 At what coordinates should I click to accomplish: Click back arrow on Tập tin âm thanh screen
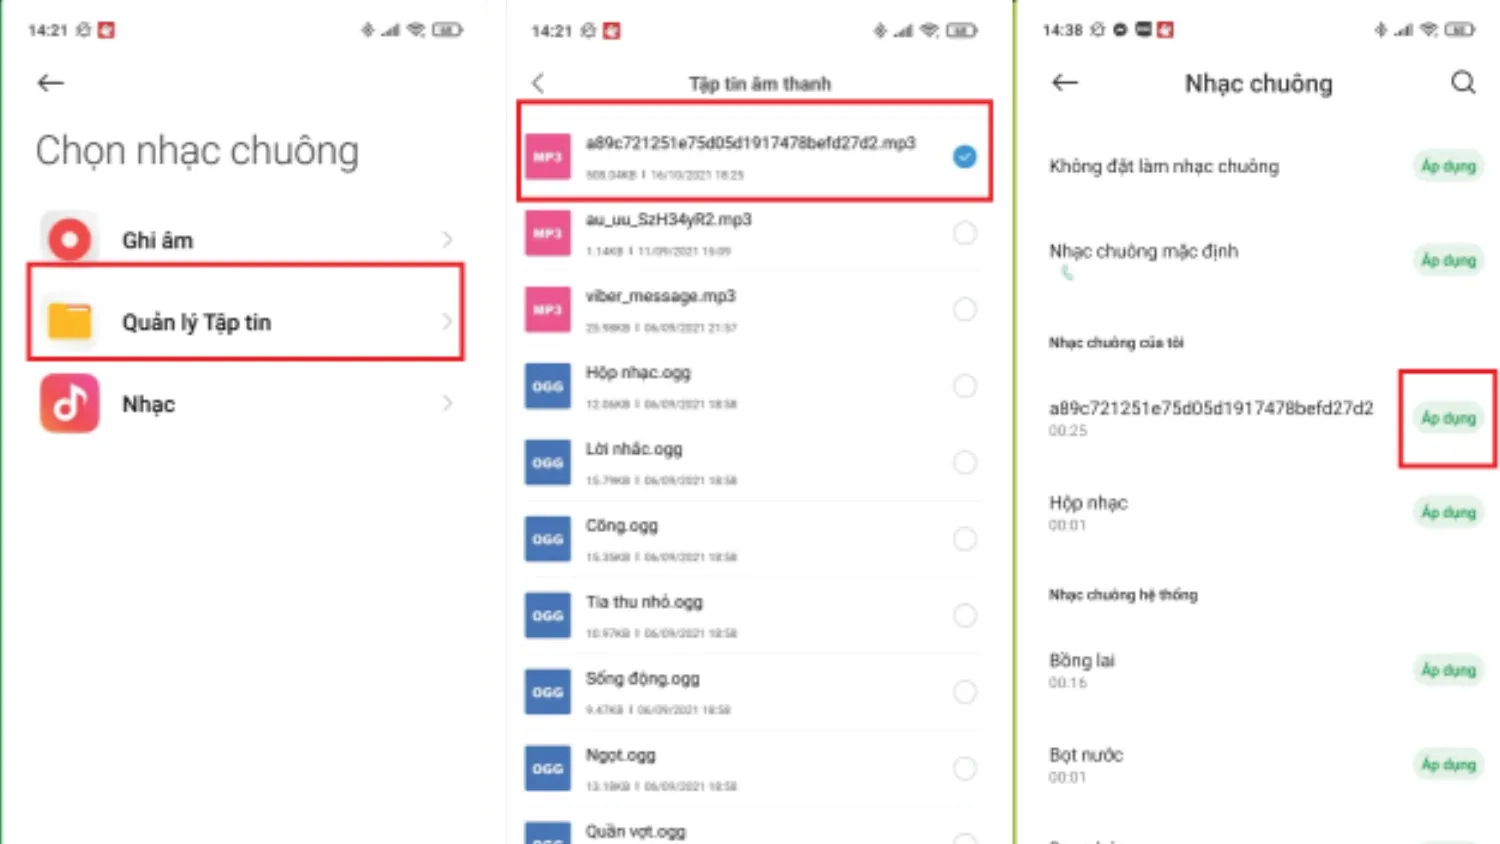click(537, 83)
